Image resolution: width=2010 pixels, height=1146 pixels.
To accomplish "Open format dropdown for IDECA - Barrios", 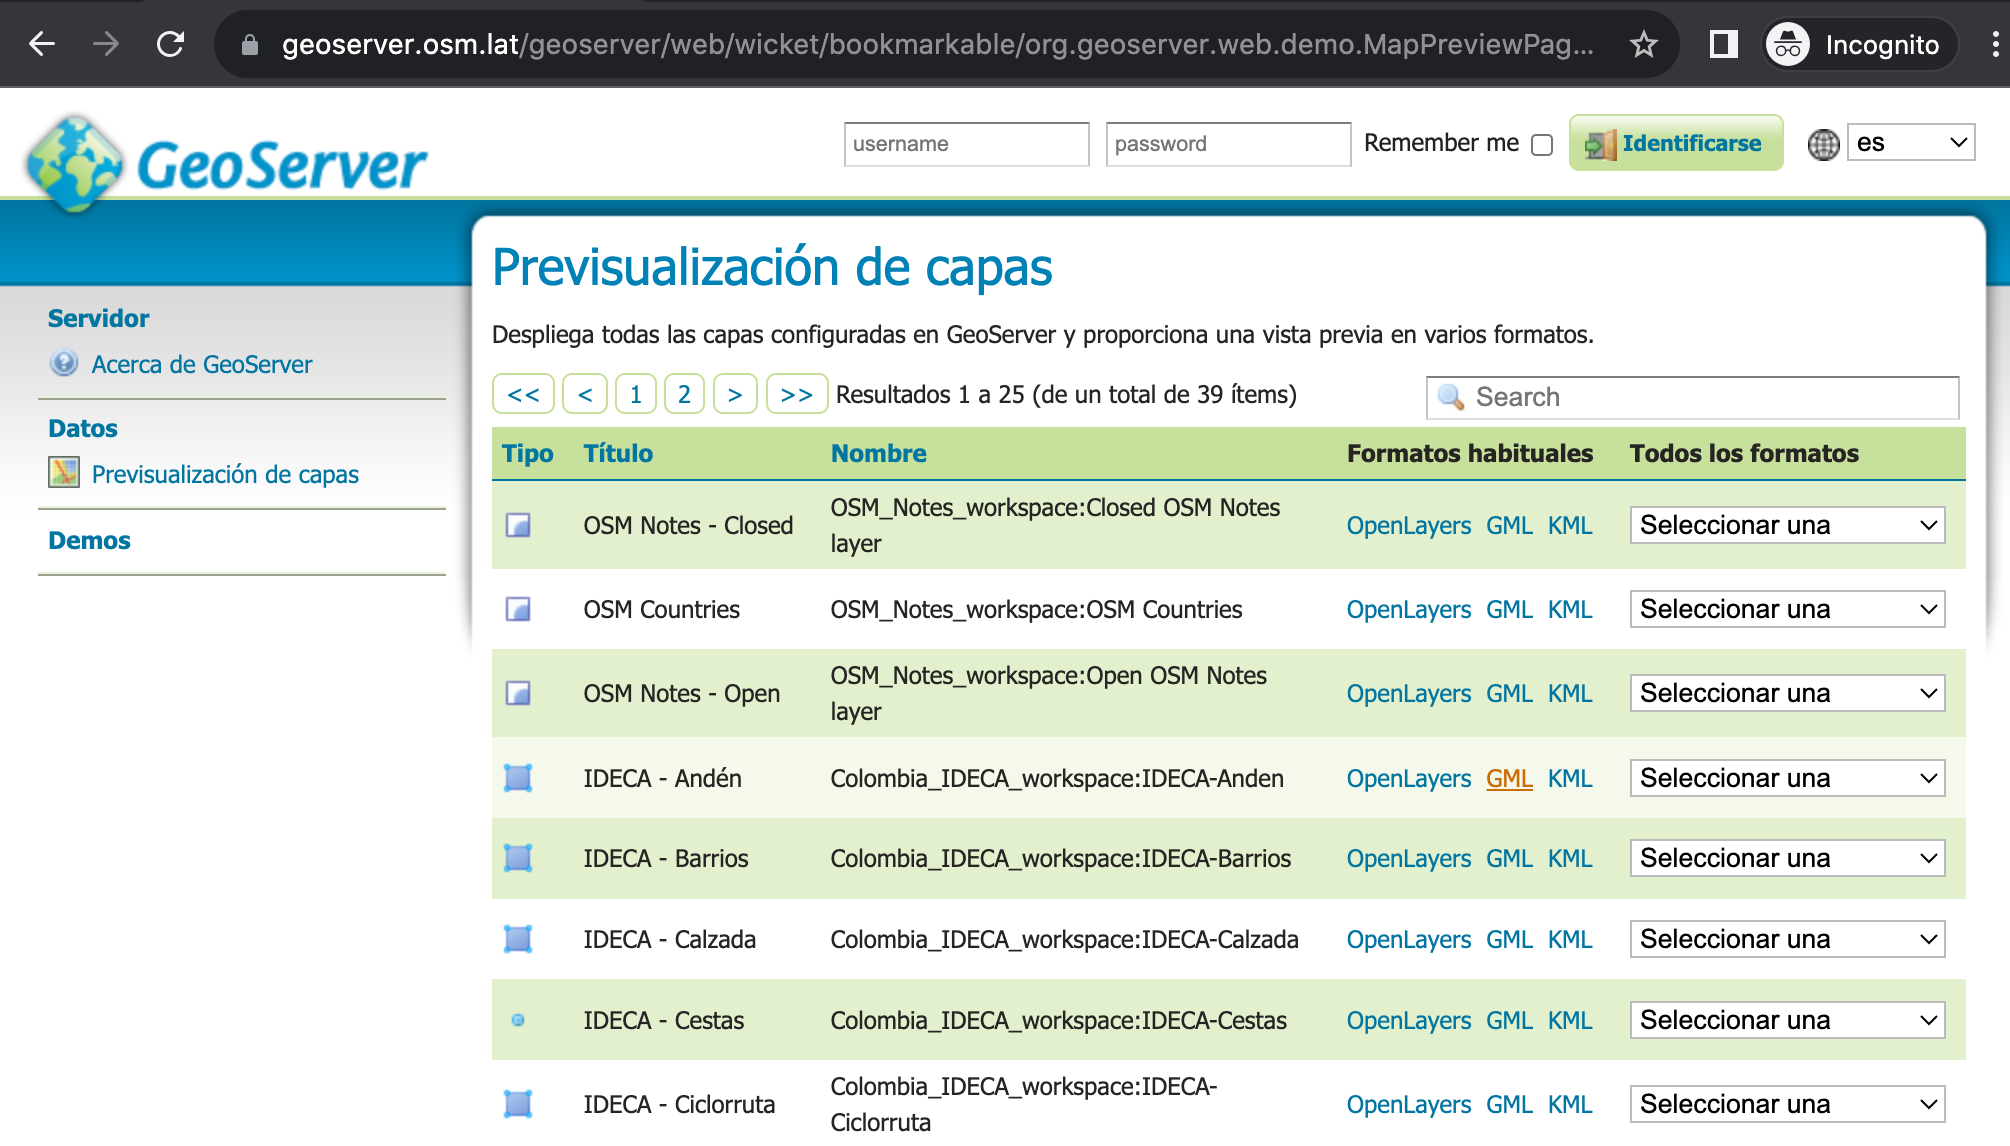I will (x=1786, y=858).
